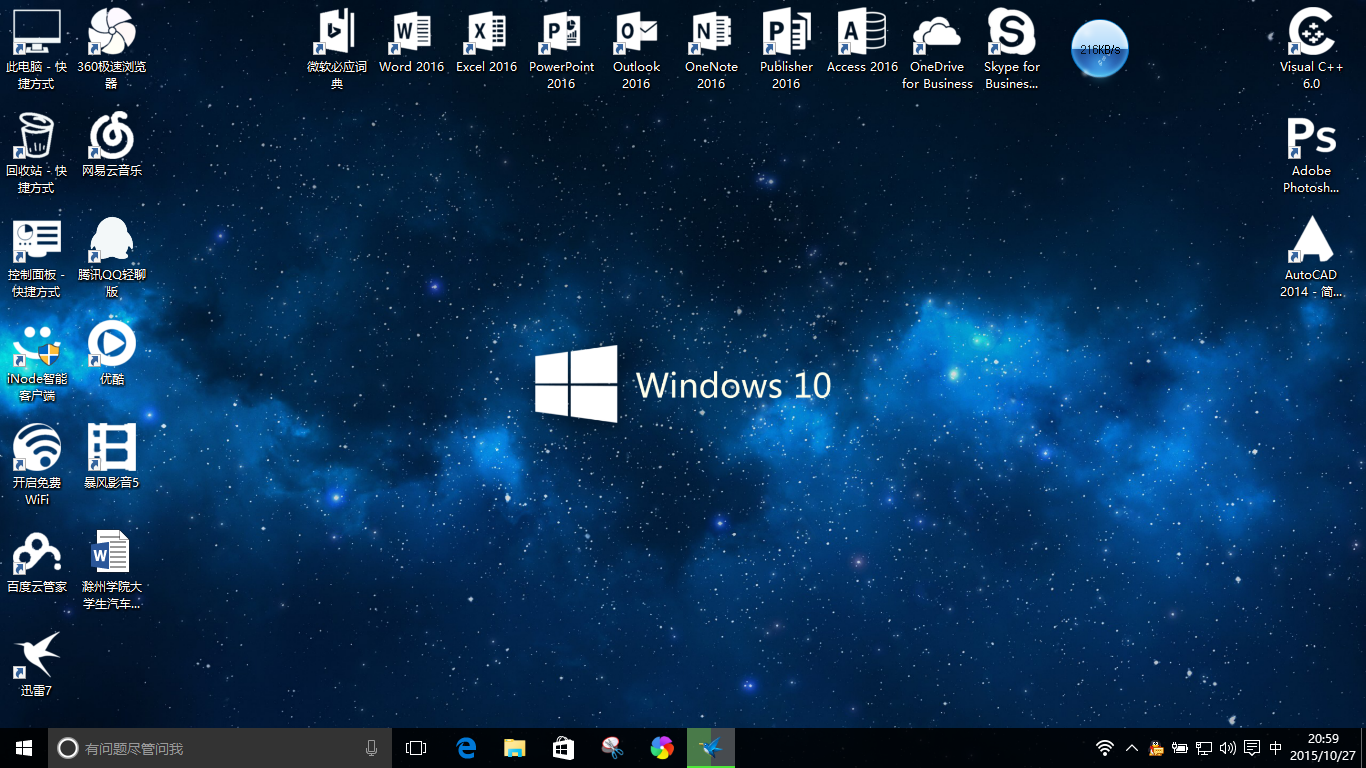This screenshot has height=768, width=1366.
Task: Select the Adobe Photoshop desktop shortcut
Action: pyautogui.click(x=1312, y=154)
